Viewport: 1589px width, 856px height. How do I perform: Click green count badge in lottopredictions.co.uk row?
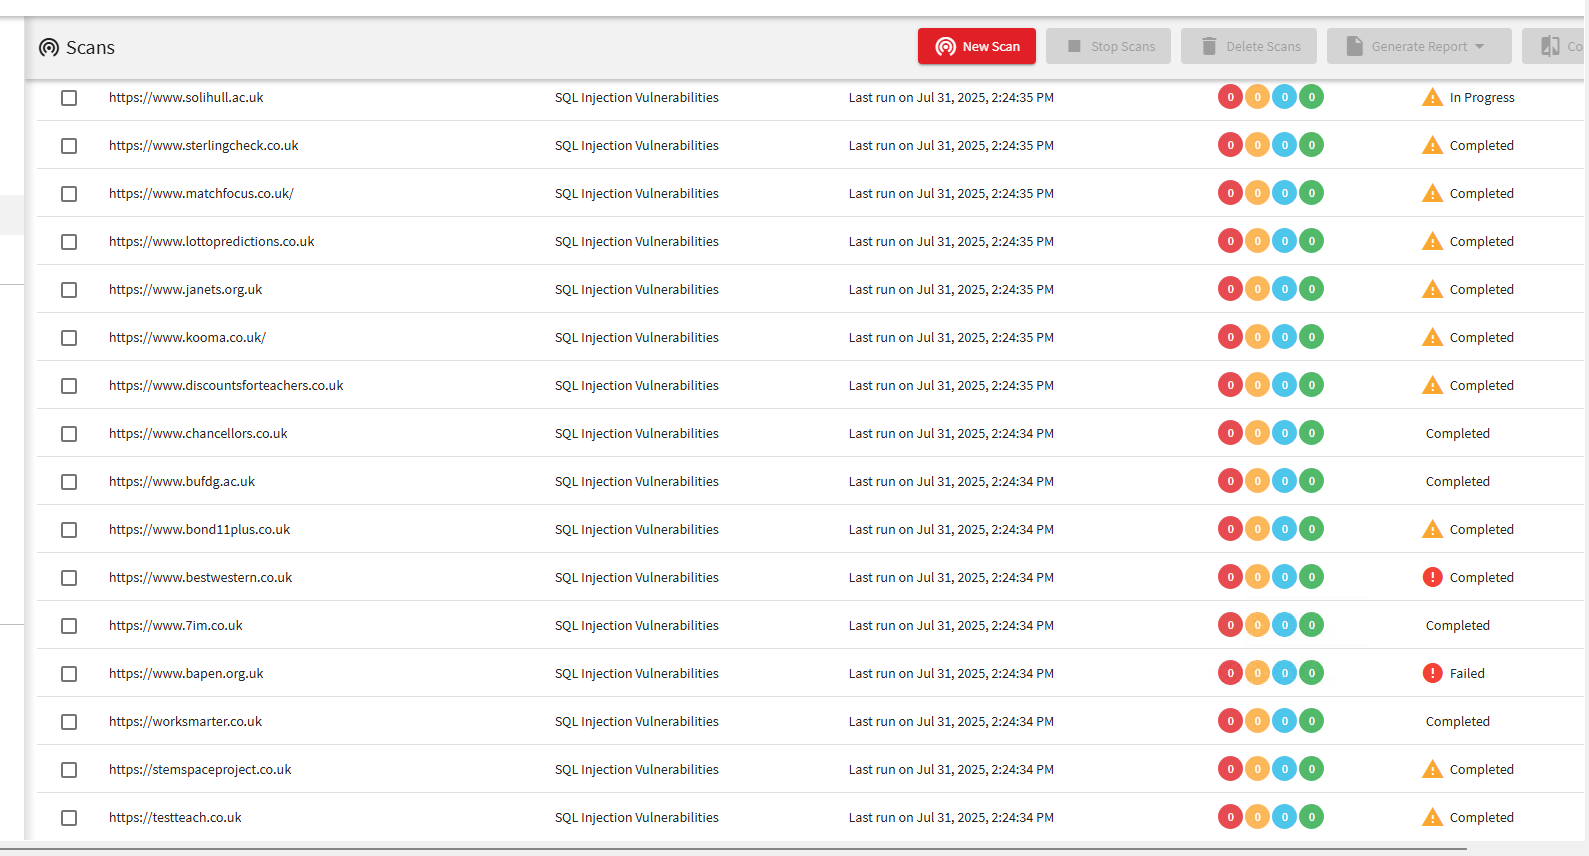1312,241
